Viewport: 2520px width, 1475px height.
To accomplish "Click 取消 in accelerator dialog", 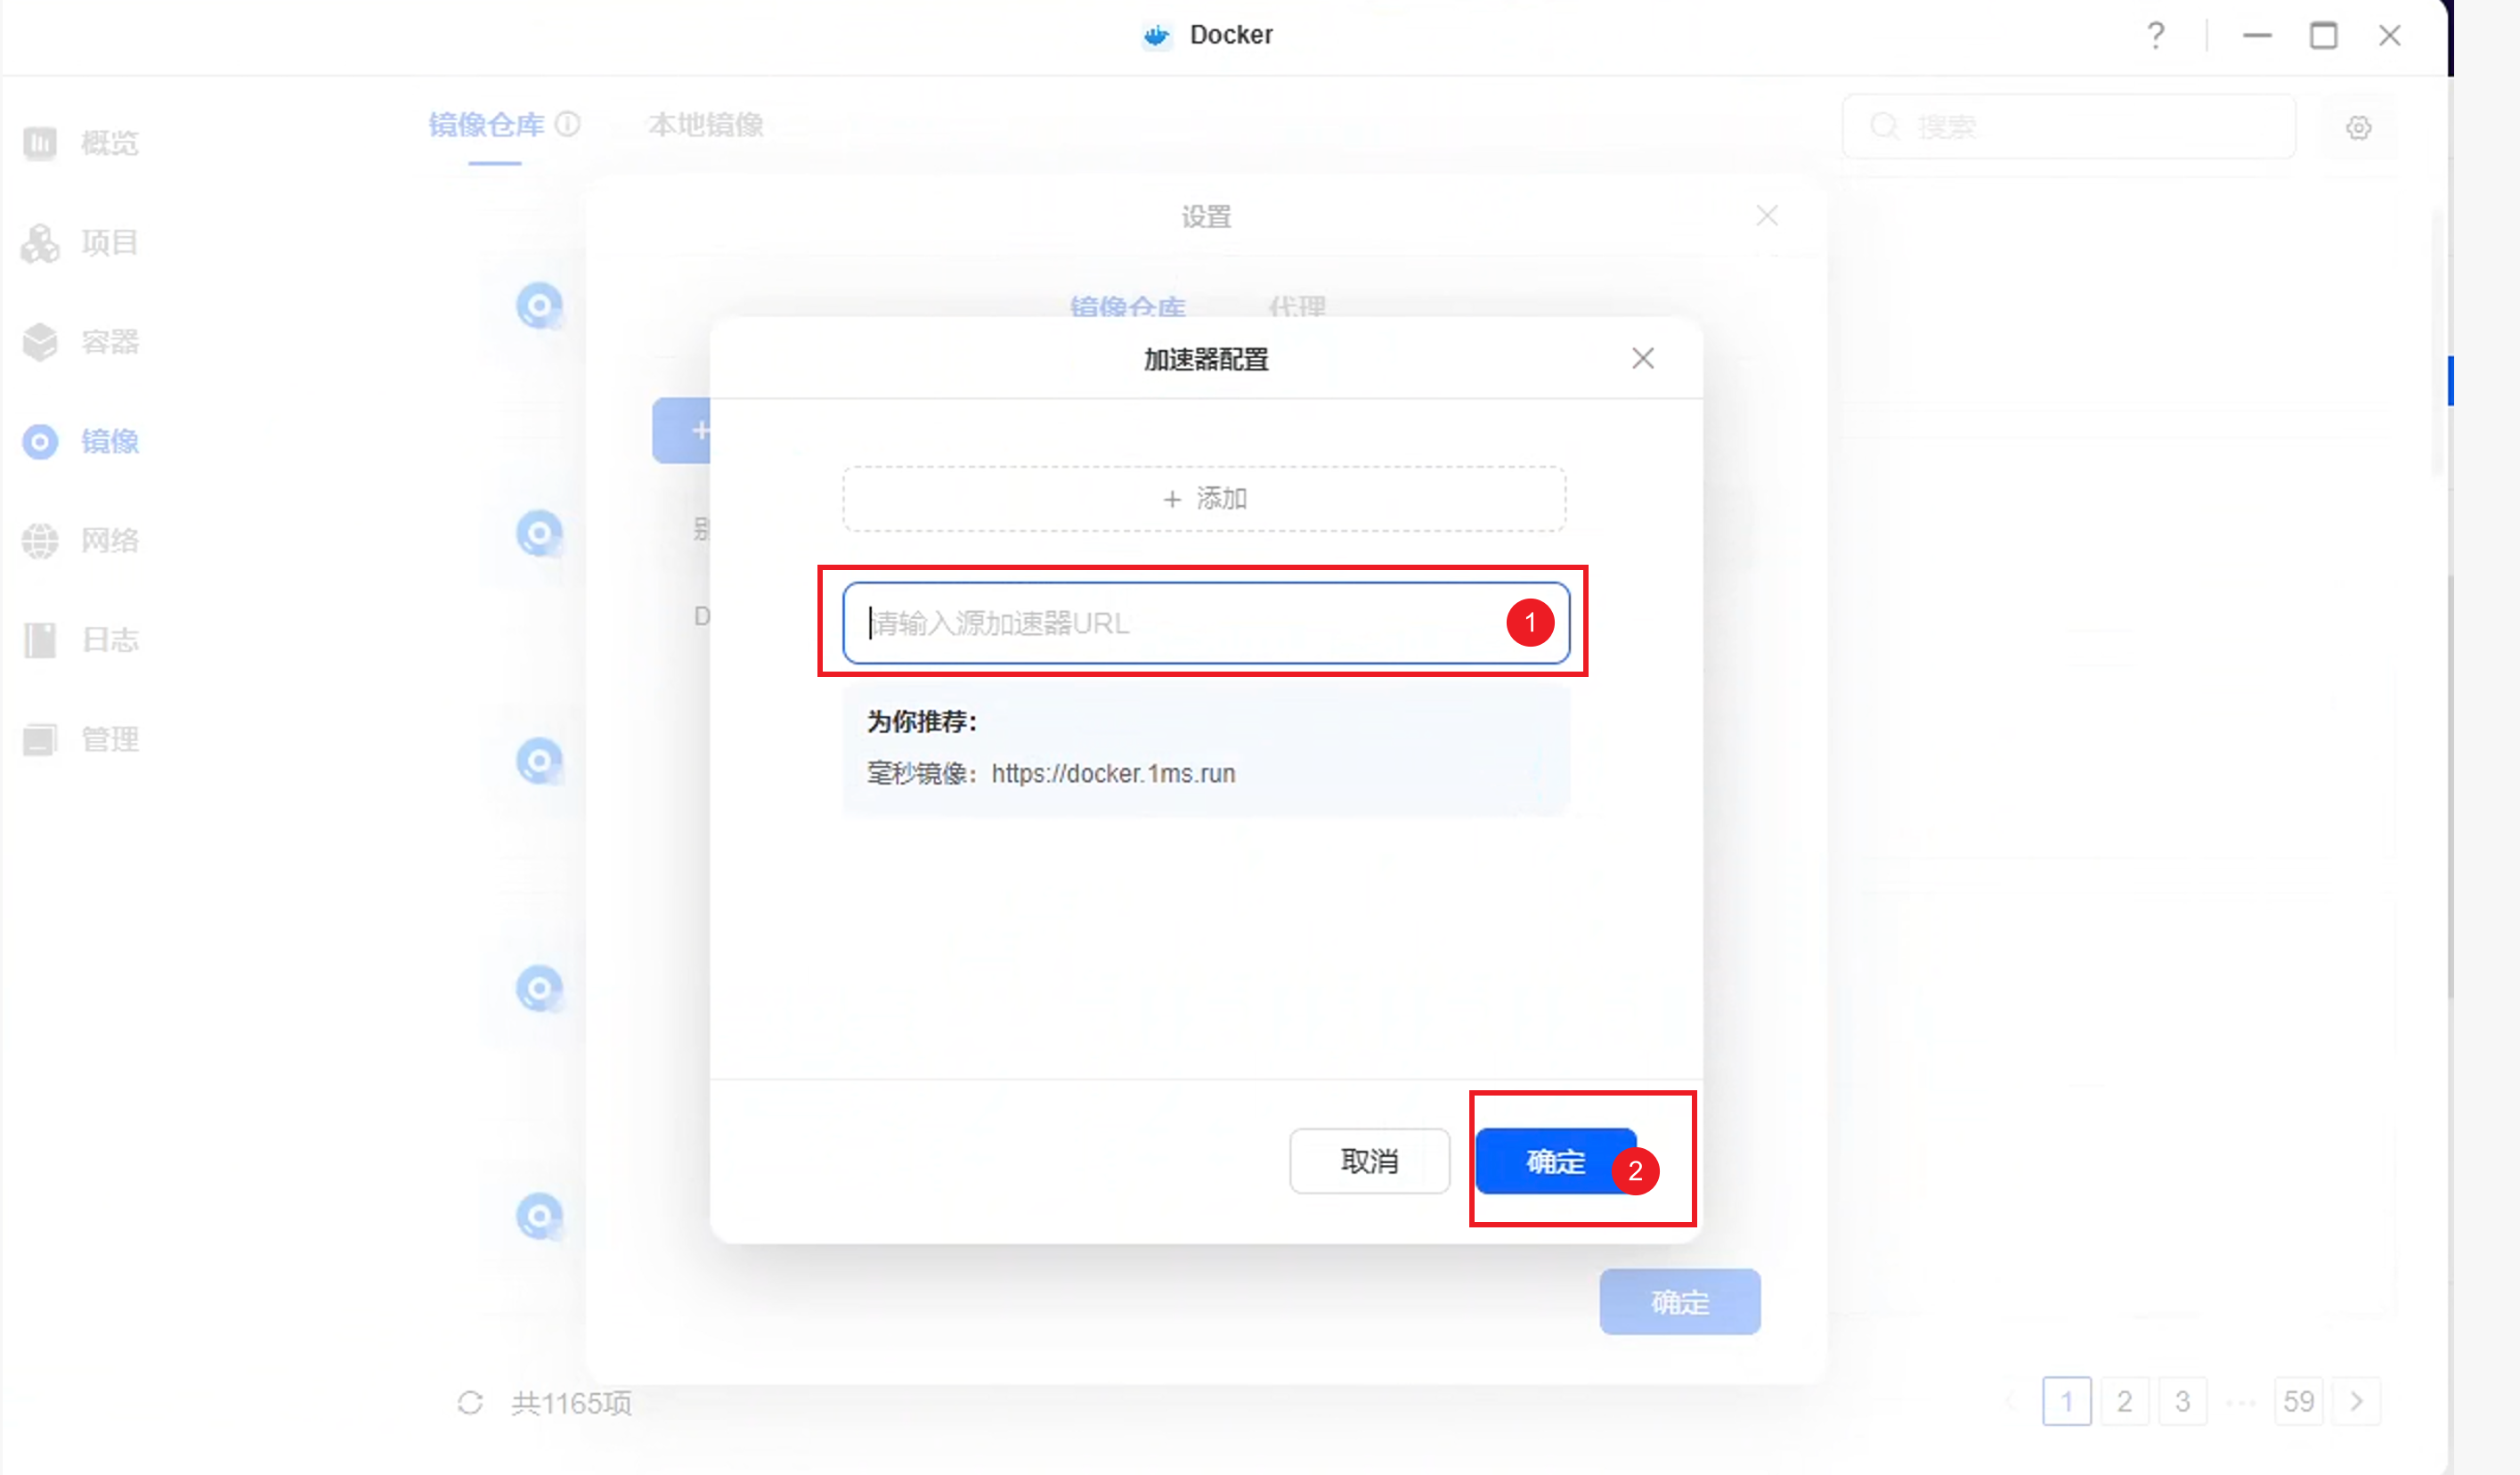I will pos(1369,1161).
